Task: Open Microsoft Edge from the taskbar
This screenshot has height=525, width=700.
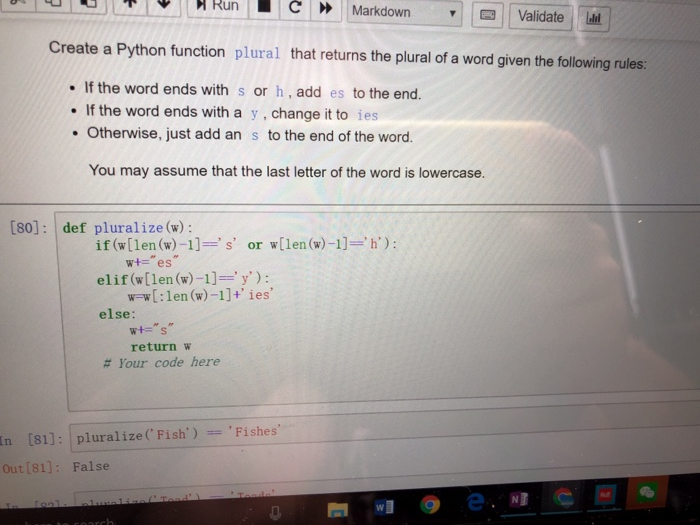Action: pos(476,502)
